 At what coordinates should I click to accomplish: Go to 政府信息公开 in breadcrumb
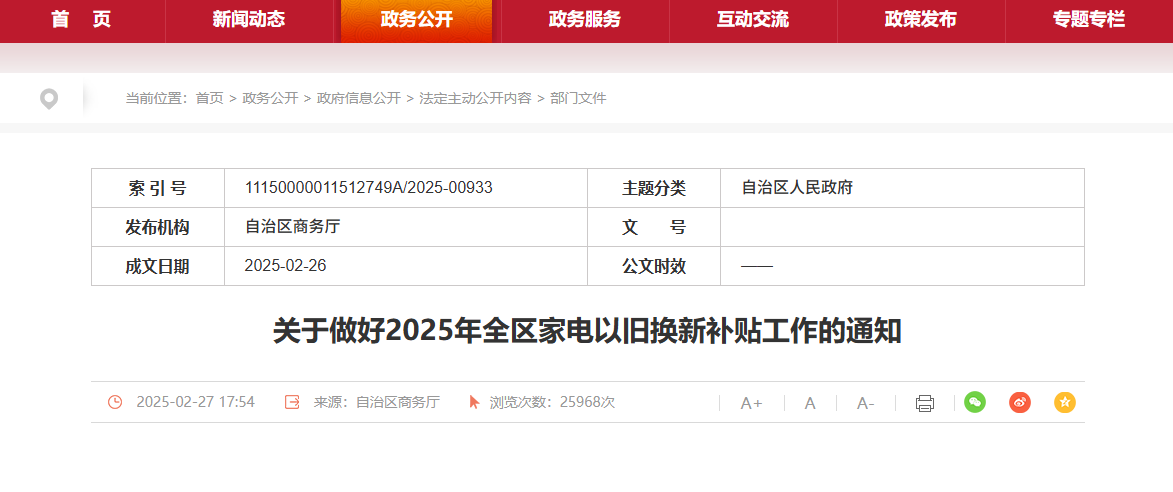(x=358, y=98)
